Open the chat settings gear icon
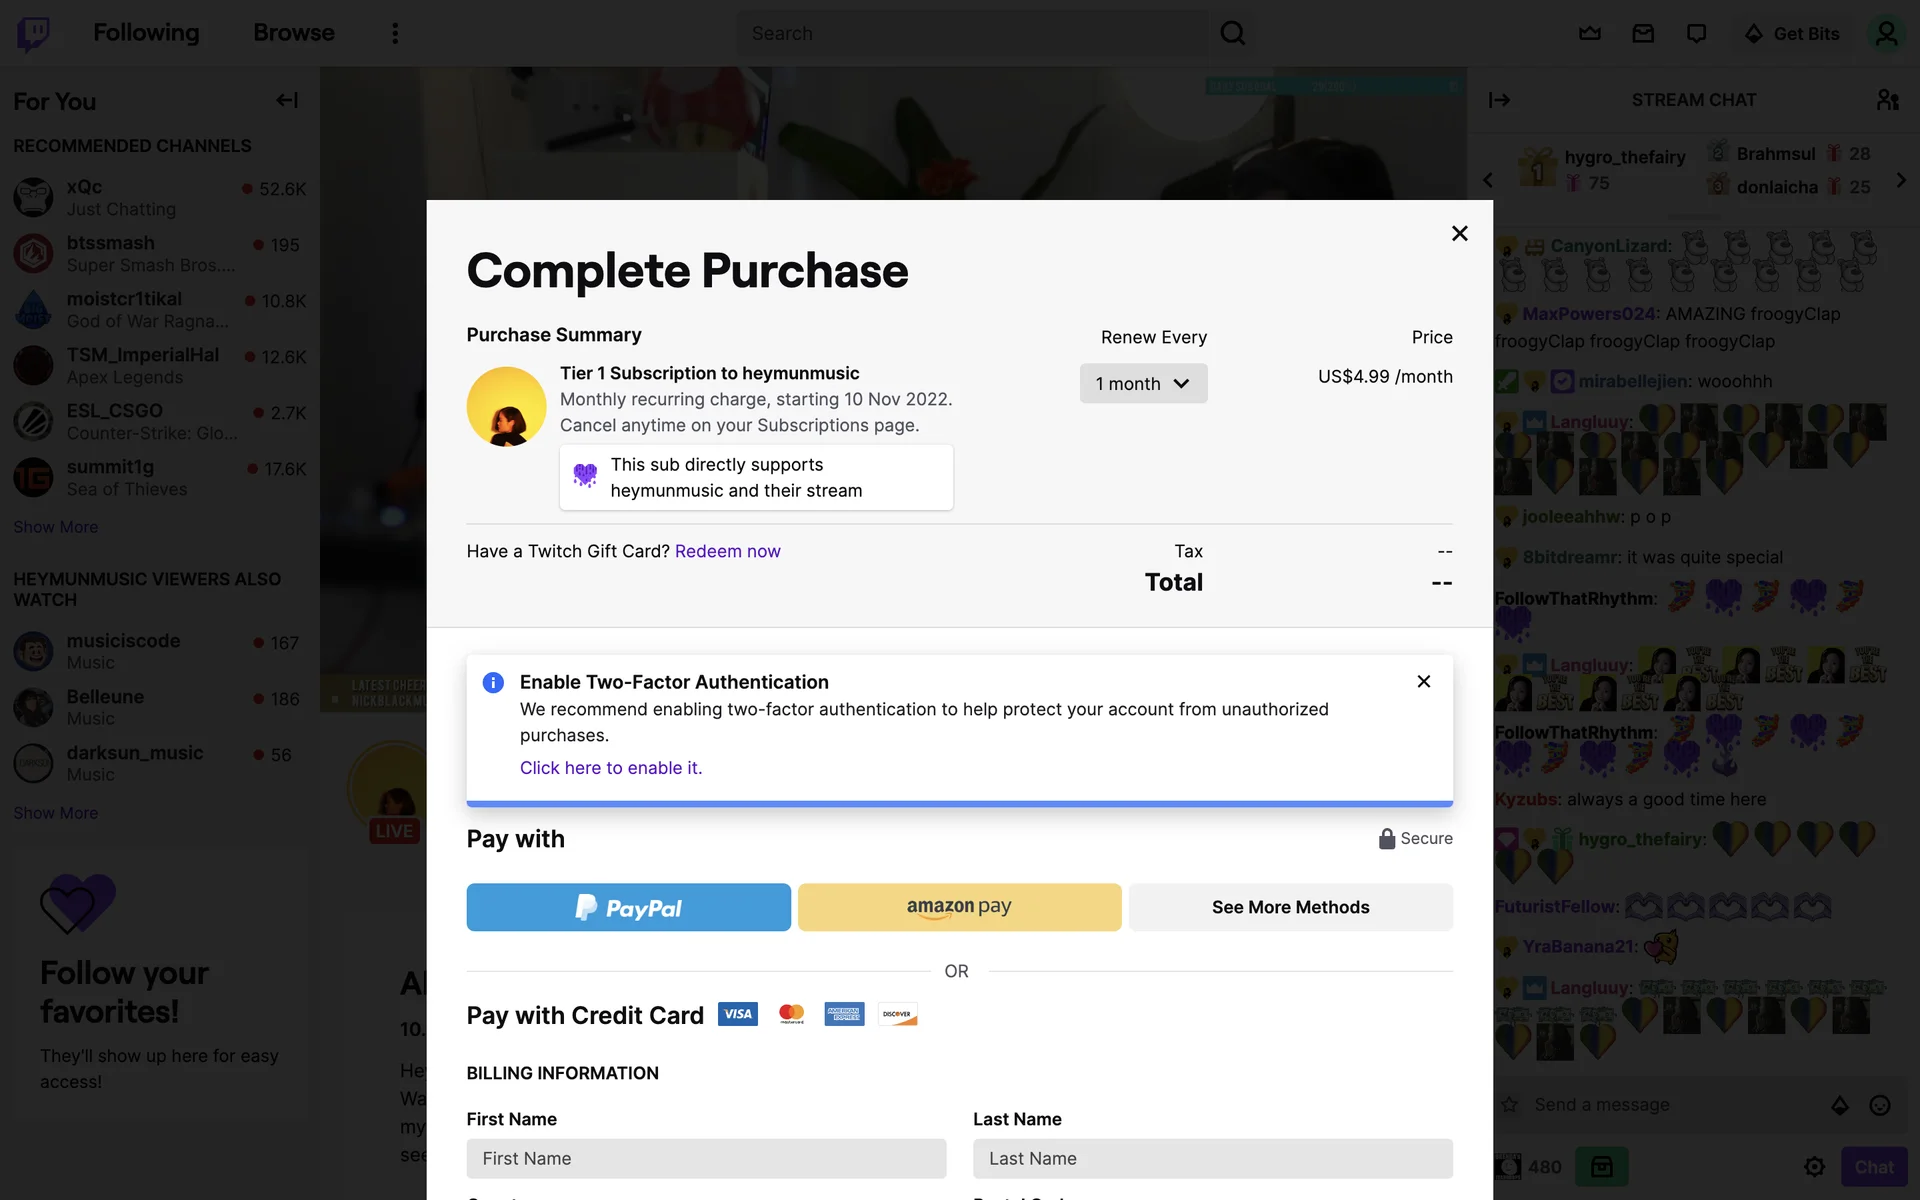1920x1200 pixels. tap(1814, 1167)
